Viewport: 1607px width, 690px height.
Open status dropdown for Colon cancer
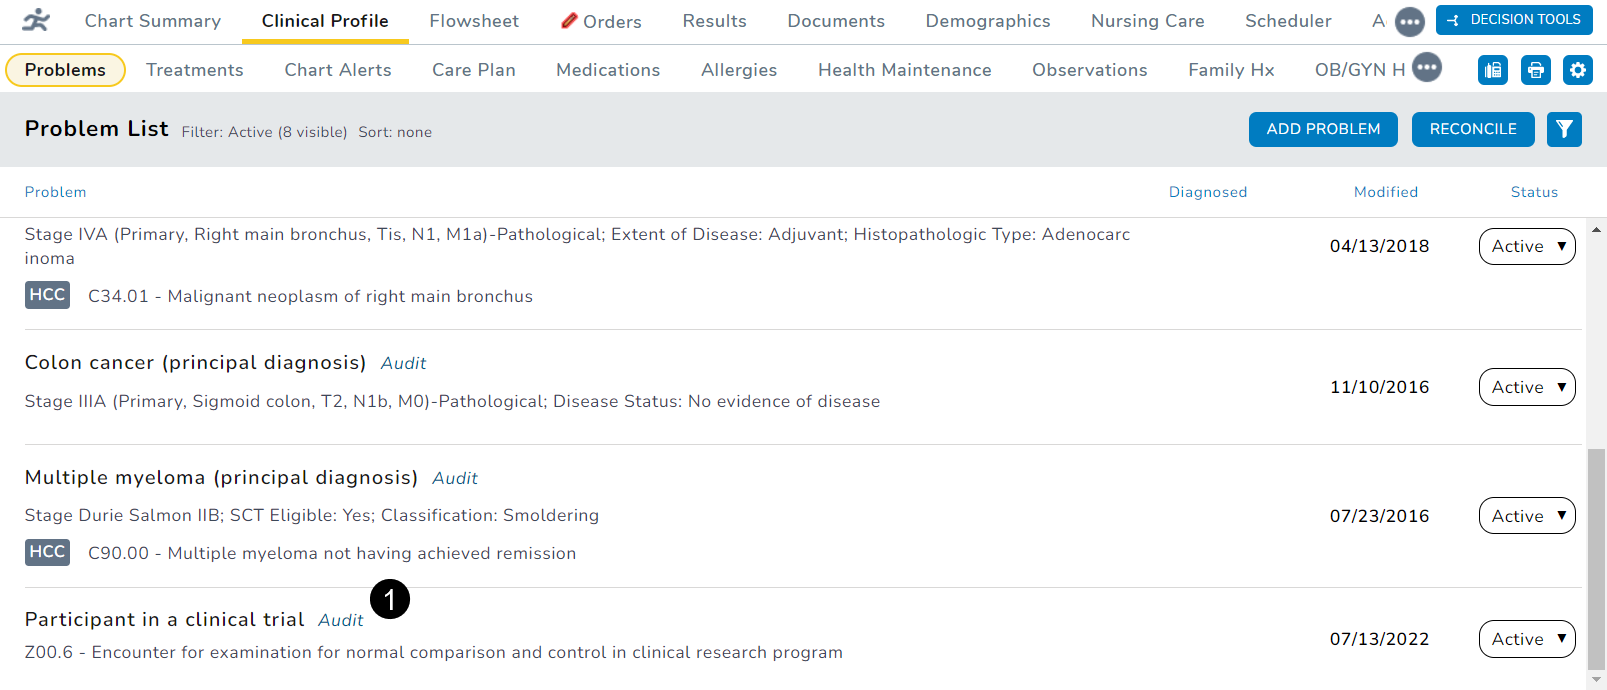[1526, 387]
